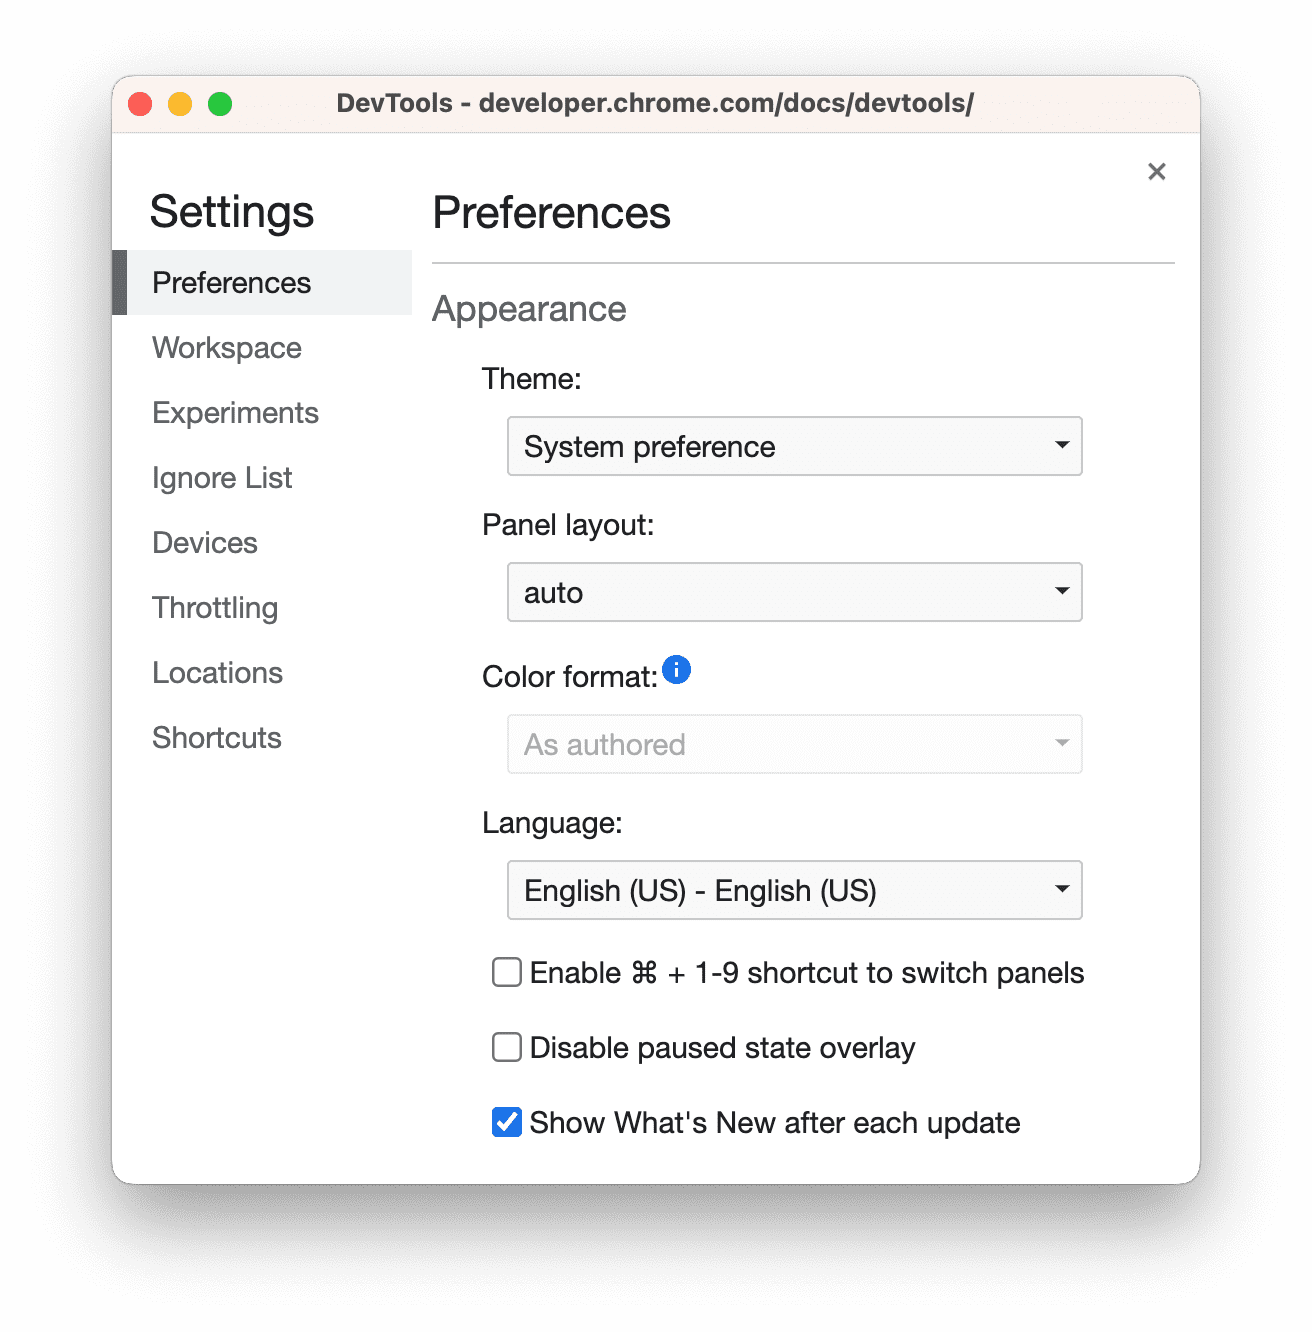This screenshot has height=1332, width=1312.
Task: Click the System preference dropdown caret
Action: [1062, 446]
